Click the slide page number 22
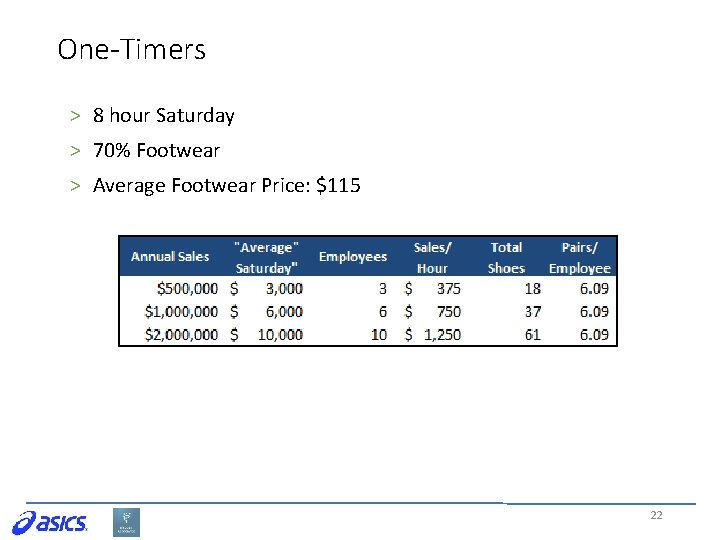The image size is (720, 540). pos(656,515)
